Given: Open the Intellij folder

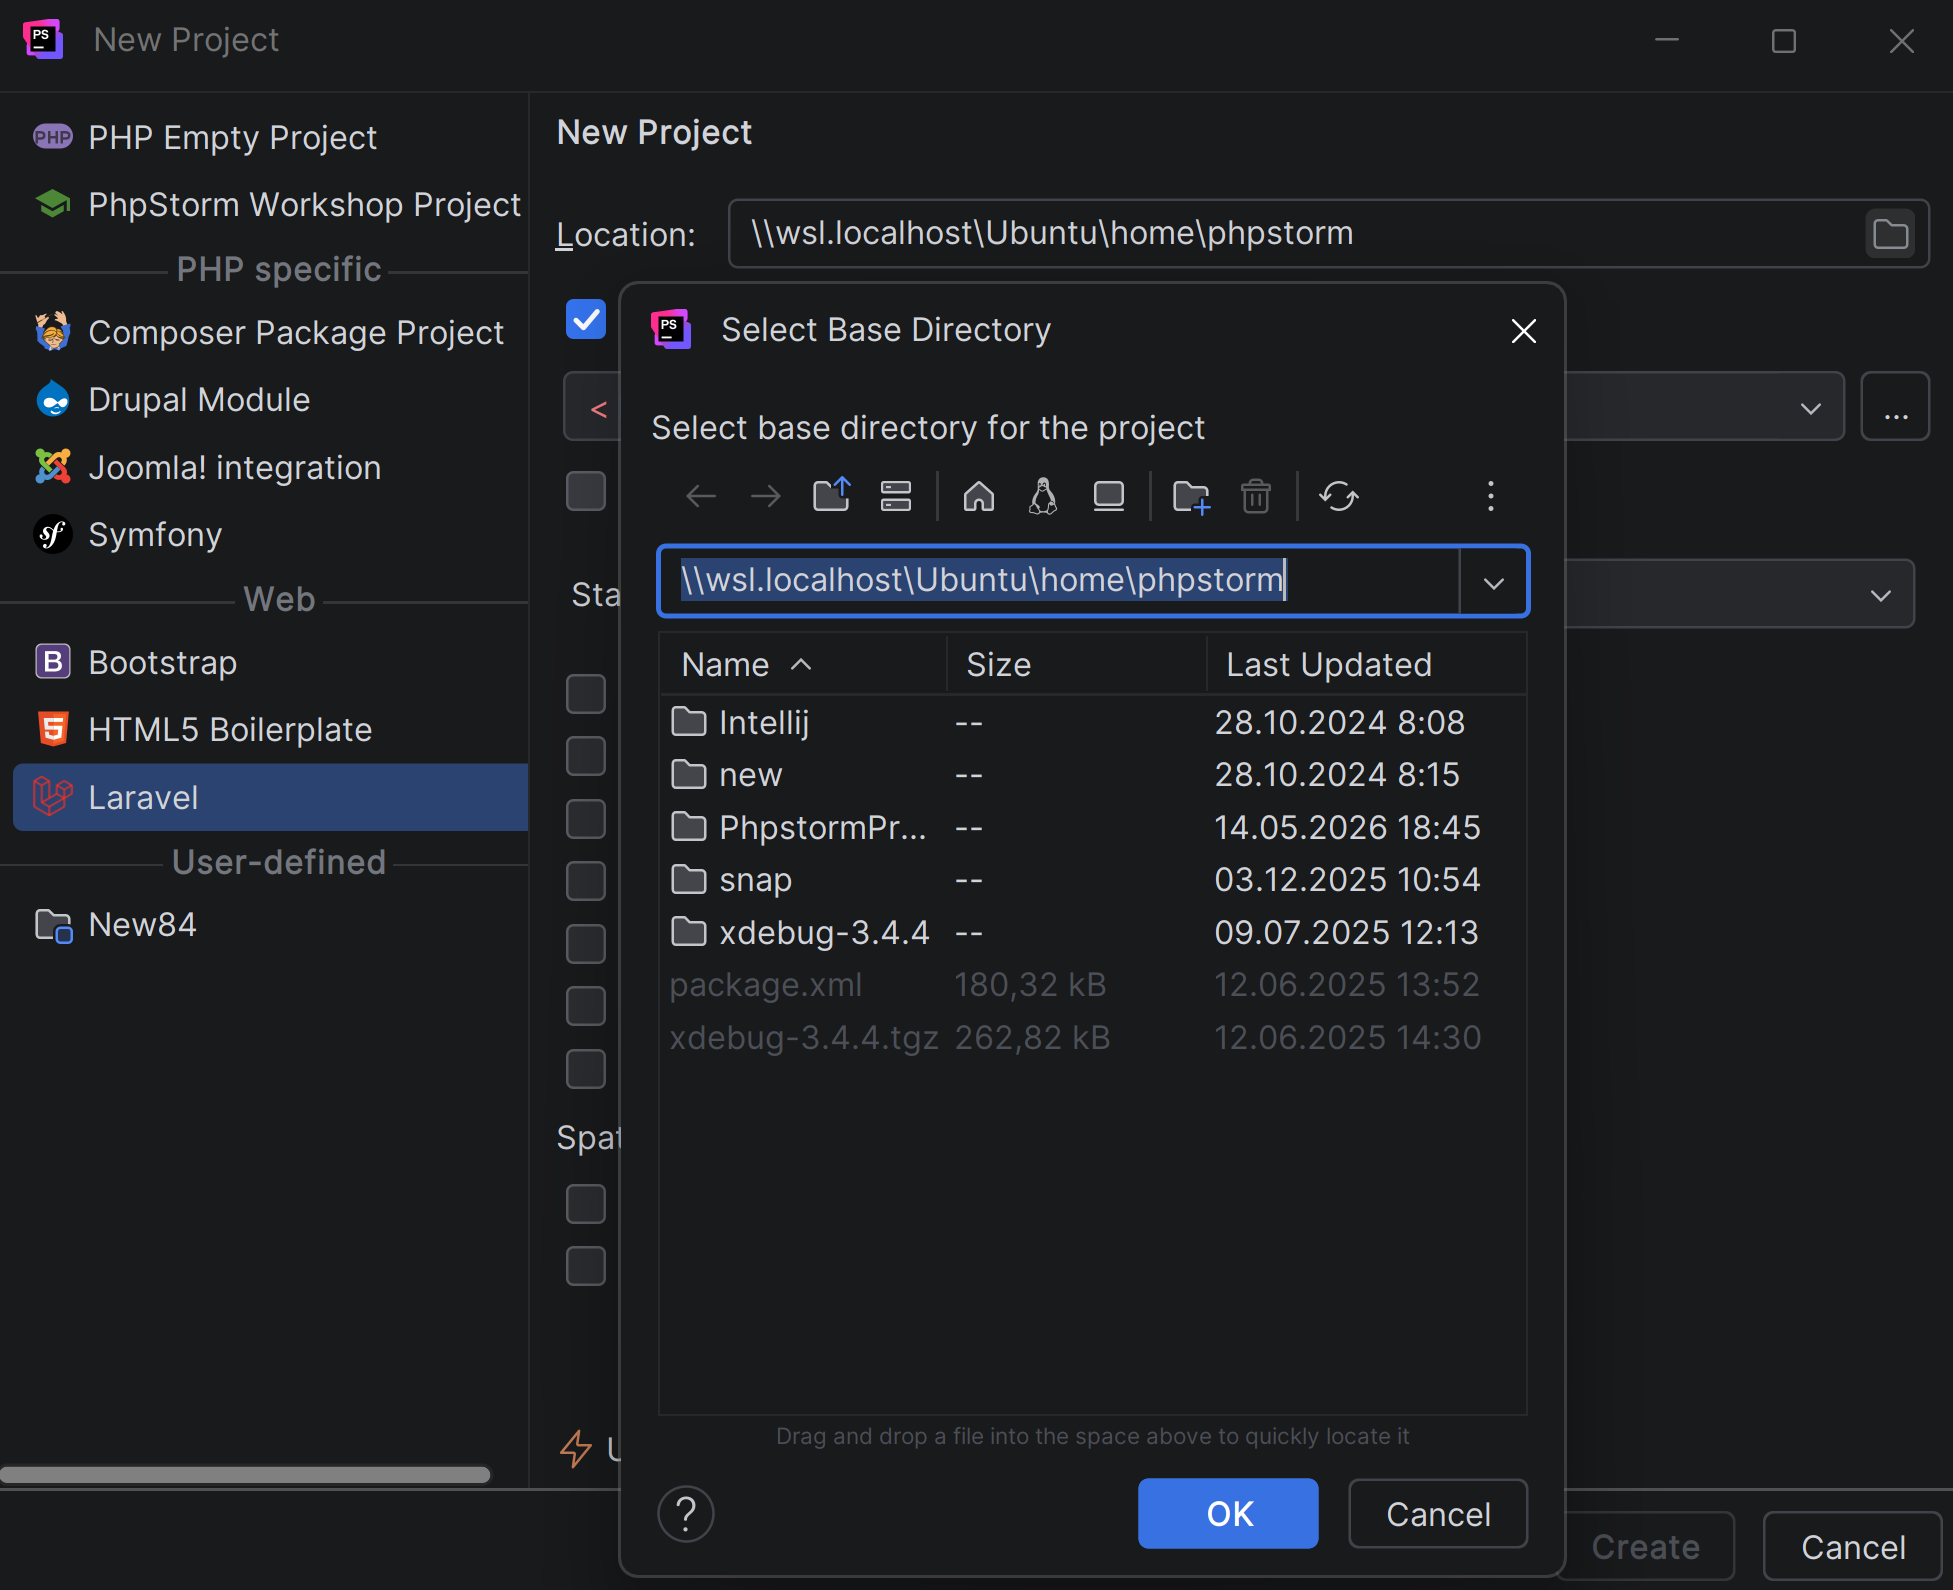Looking at the screenshot, I should (x=1092, y=722).
